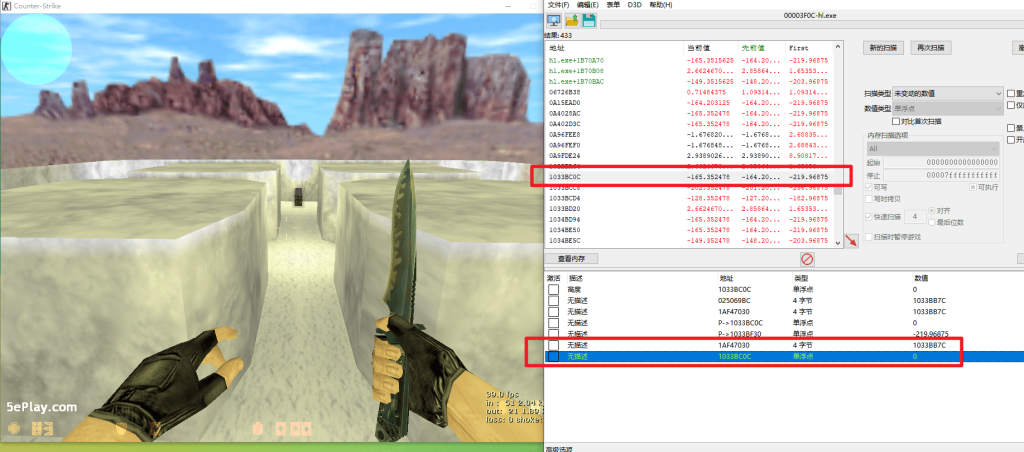
Task: Activate the 高度 entry checkbox
Action: point(553,289)
